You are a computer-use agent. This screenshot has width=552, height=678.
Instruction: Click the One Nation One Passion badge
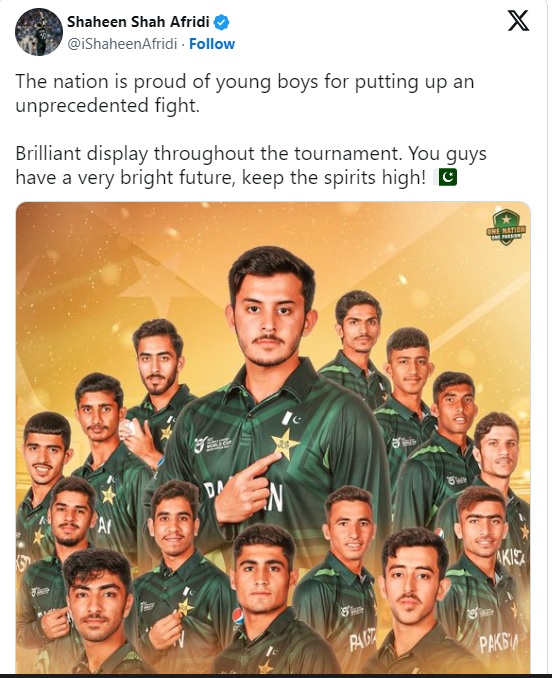point(506,227)
